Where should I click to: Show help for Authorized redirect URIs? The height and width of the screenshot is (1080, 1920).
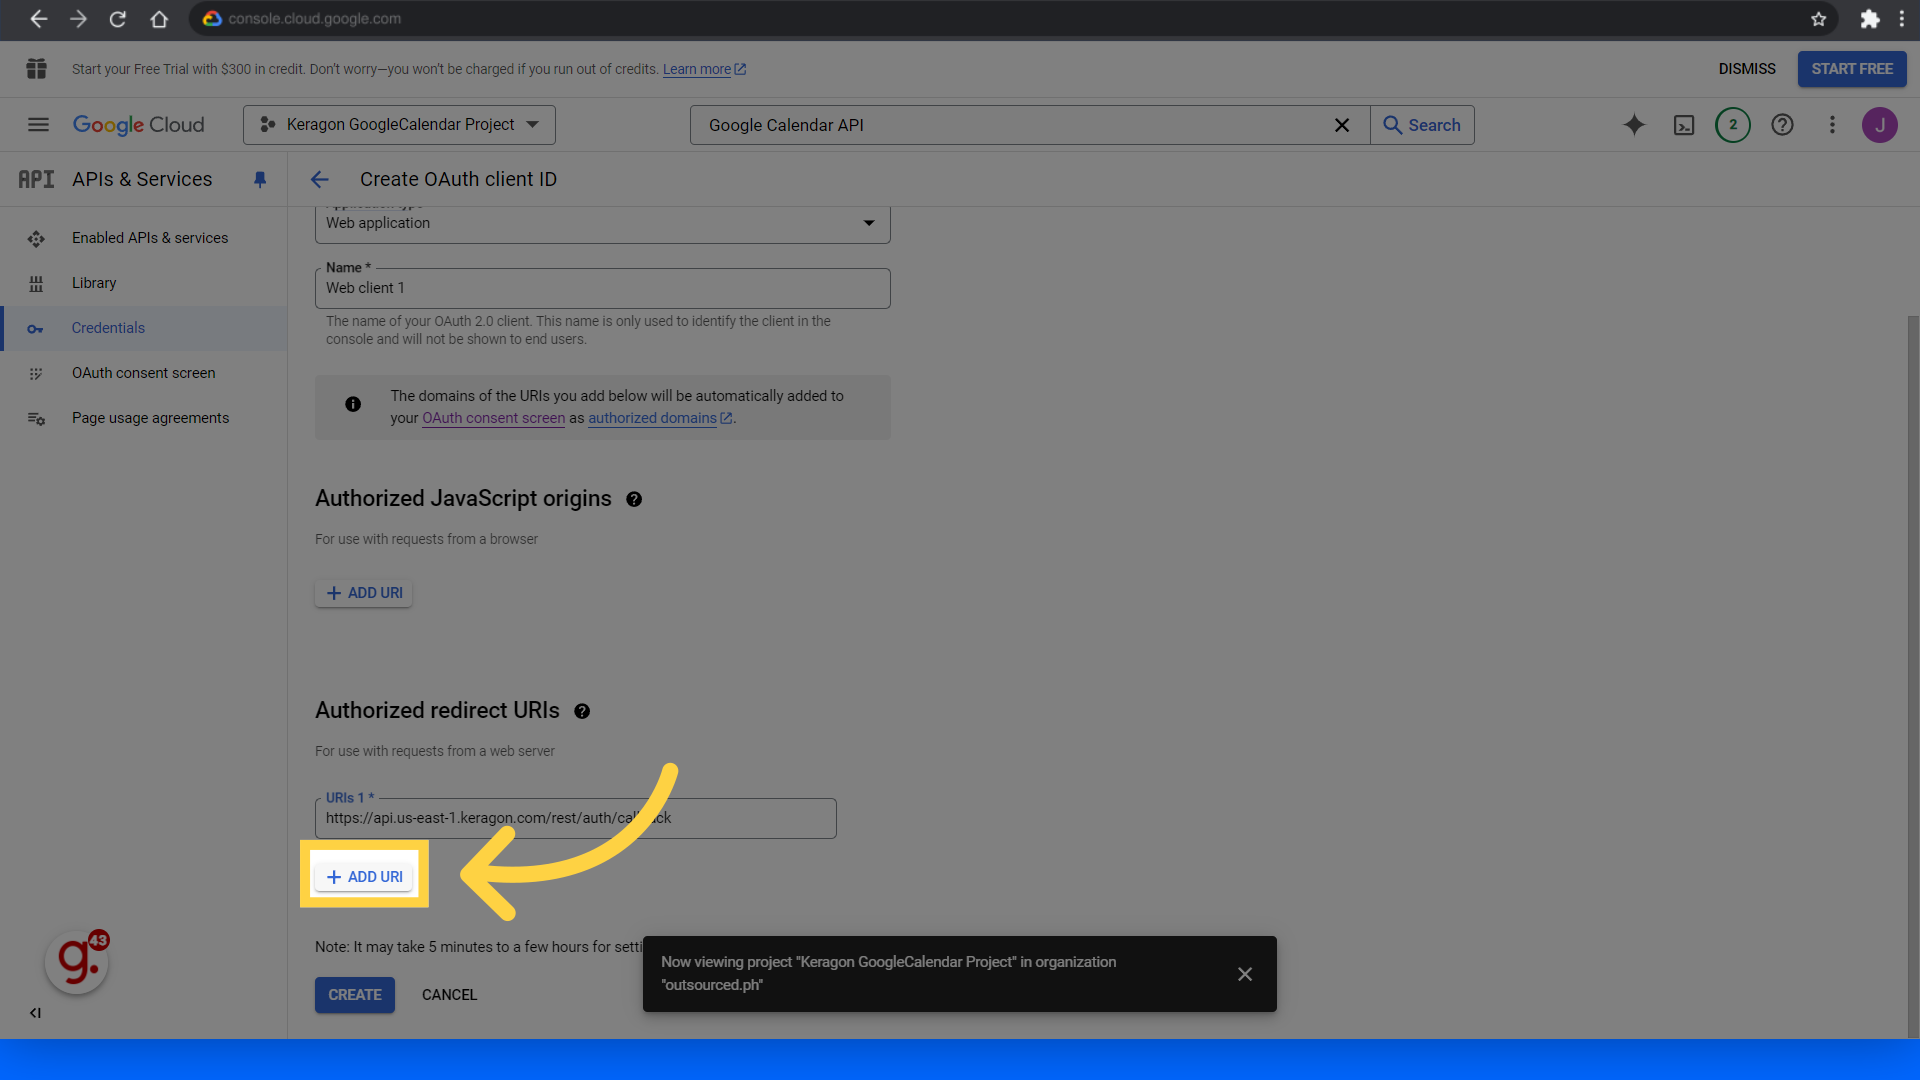click(582, 711)
